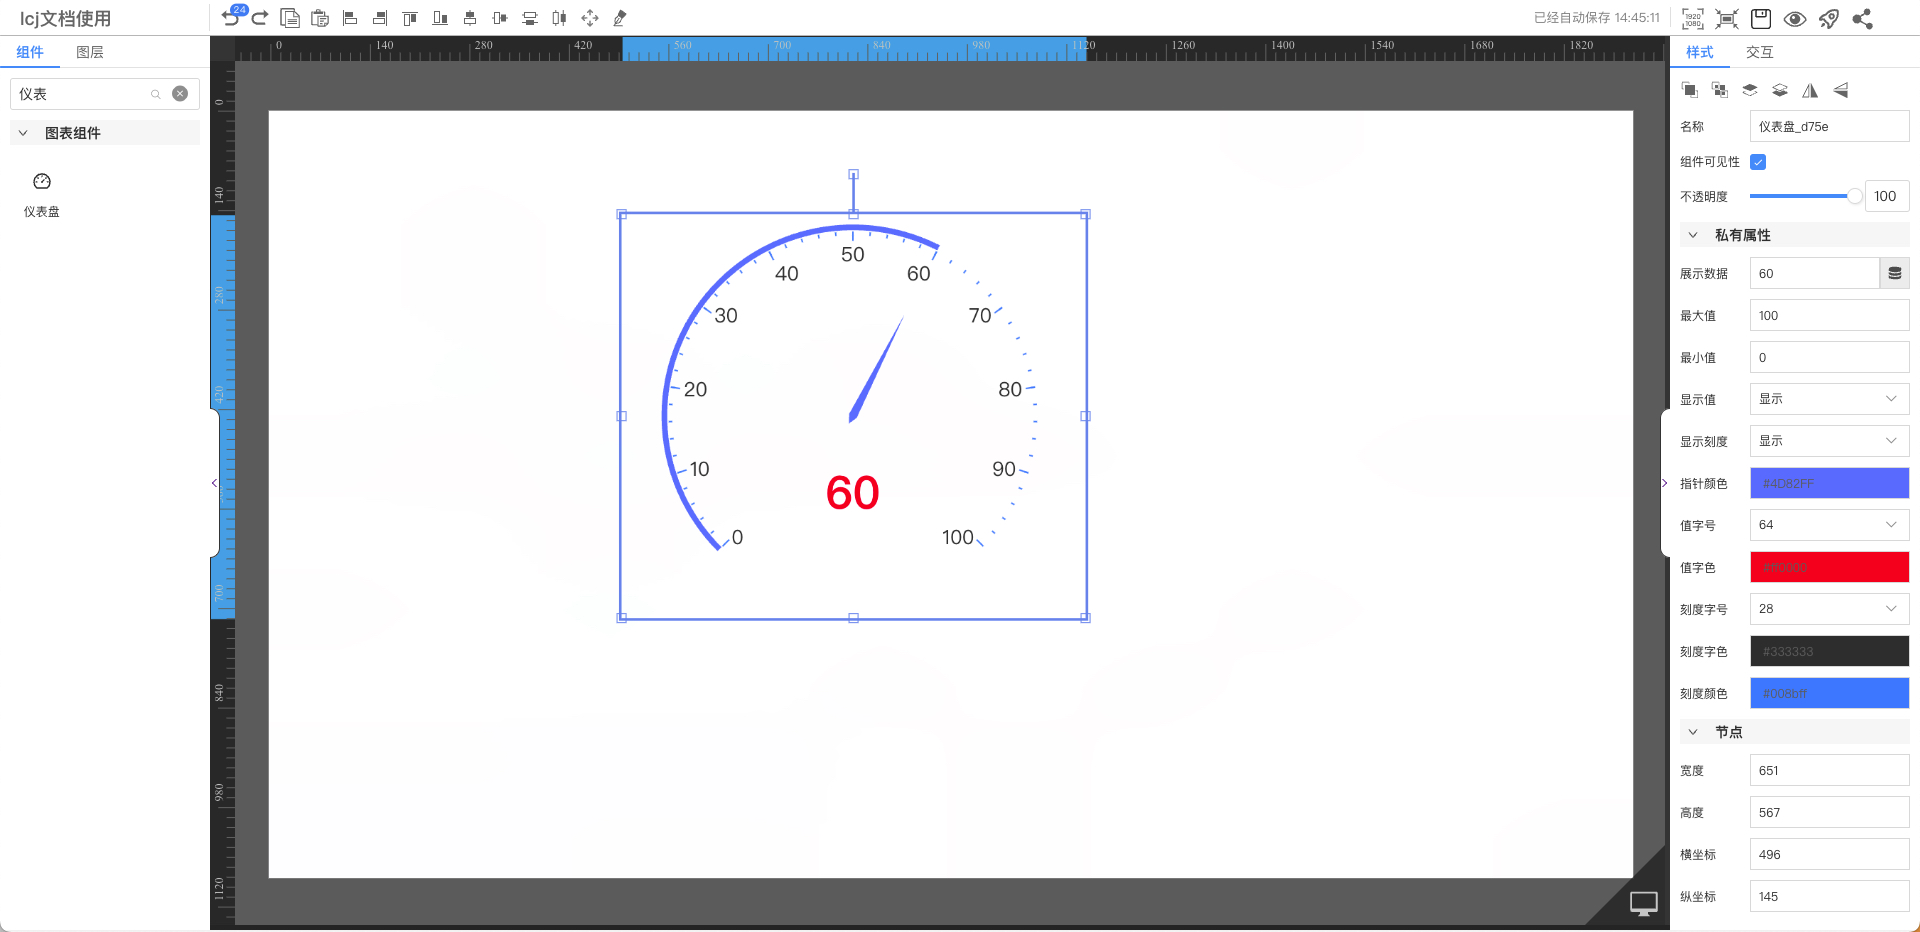Viewport: 1920px width, 932px height.
Task: Click the 展示数据 input field
Action: [x=1814, y=273]
